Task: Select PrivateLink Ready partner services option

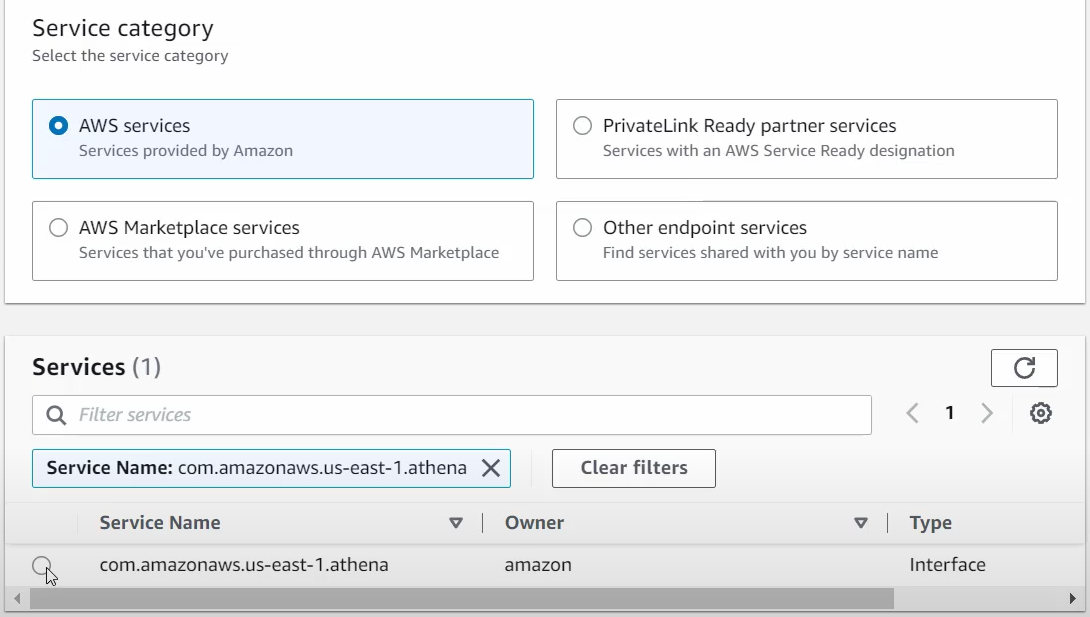Action: point(582,126)
